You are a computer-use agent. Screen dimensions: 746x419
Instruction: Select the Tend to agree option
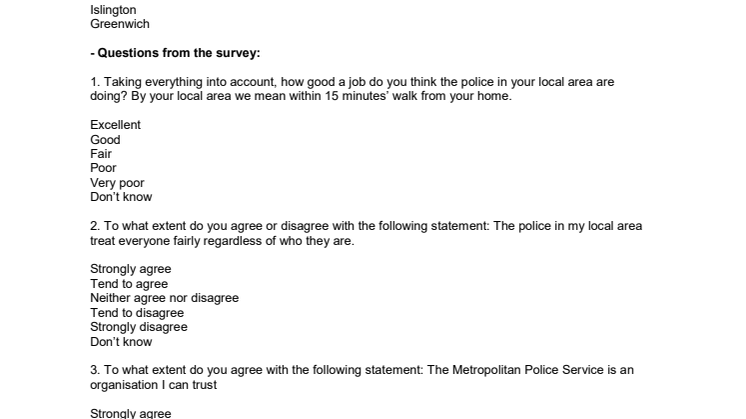tap(129, 284)
